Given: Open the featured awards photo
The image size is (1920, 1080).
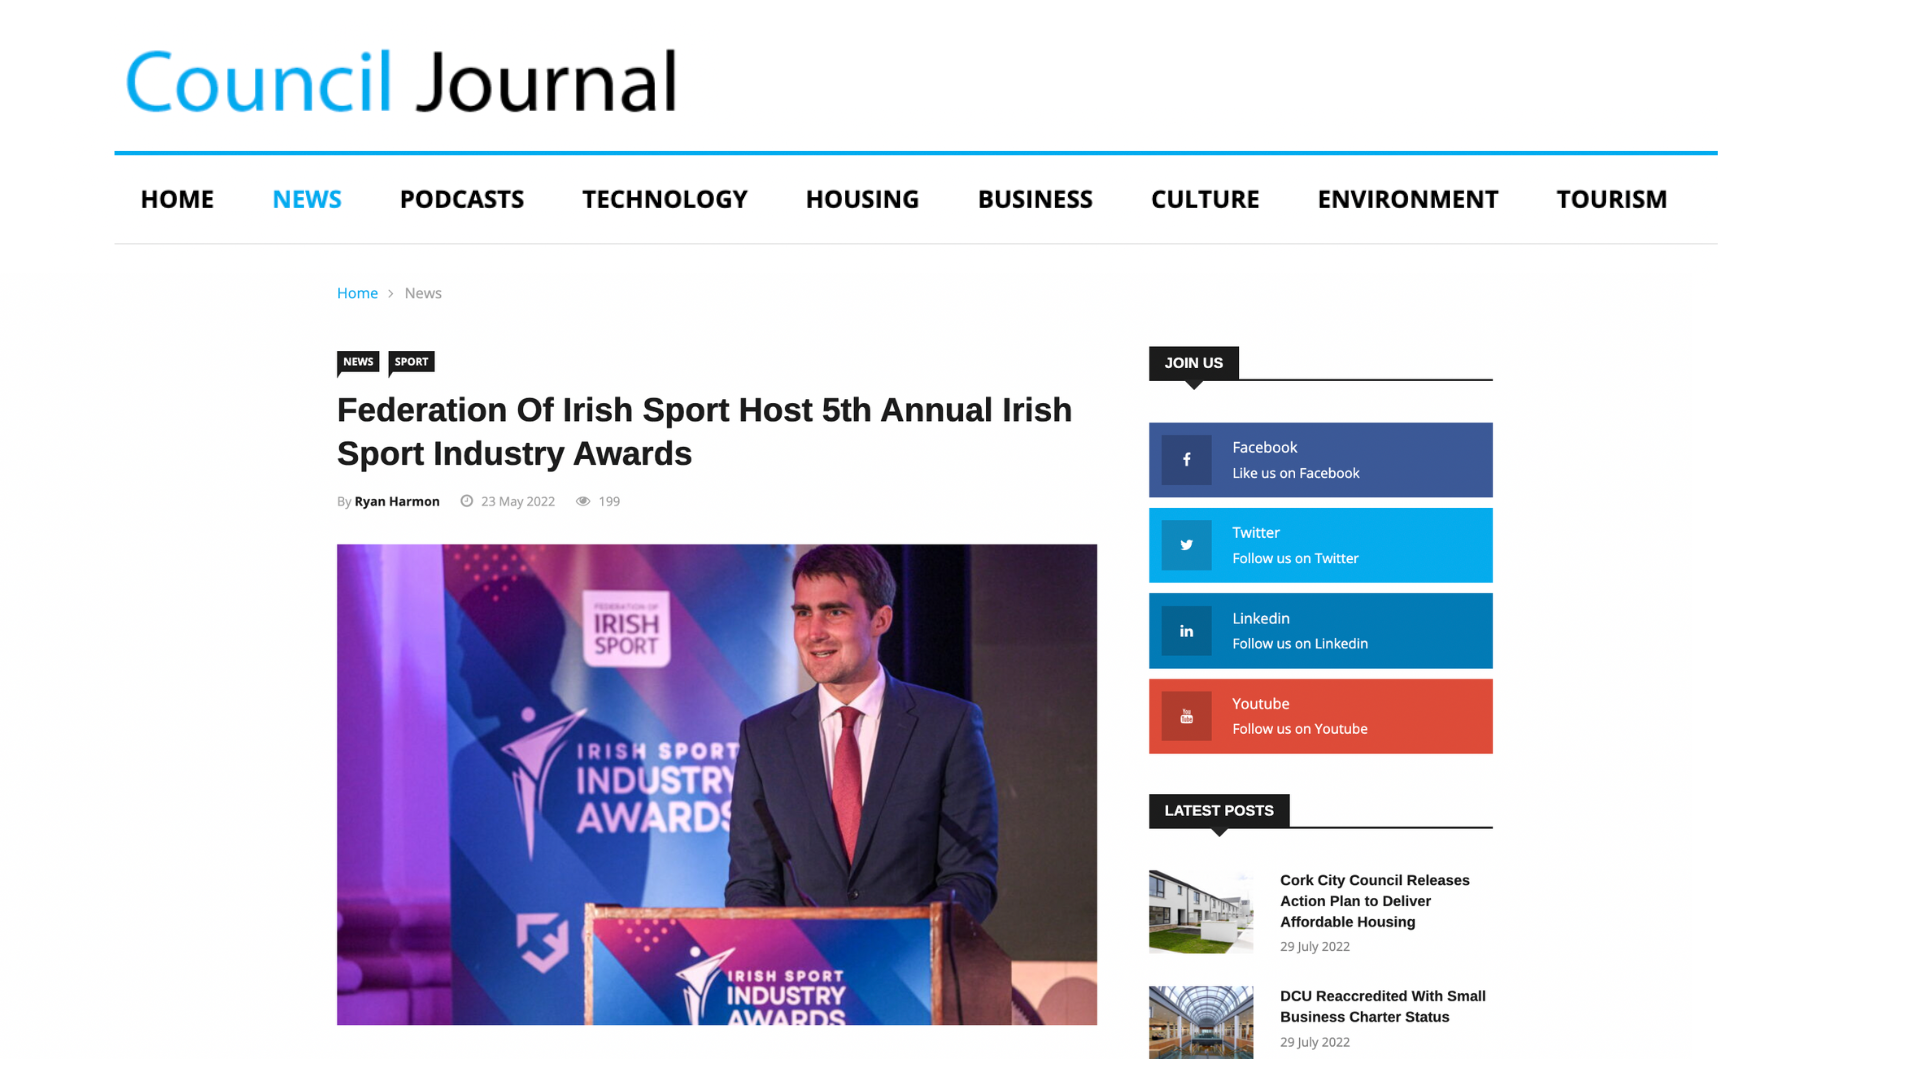Looking at the screenshot, I should pyautogui.click(x=717, y=784).
